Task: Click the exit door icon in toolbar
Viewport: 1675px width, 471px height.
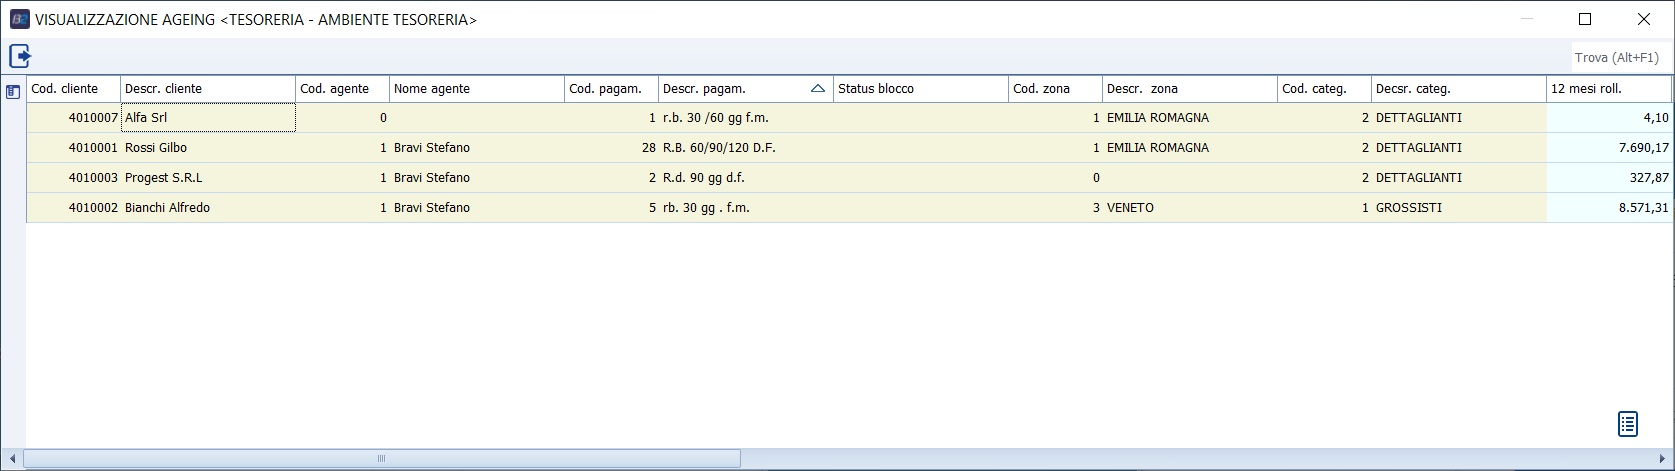Action: 20,56
